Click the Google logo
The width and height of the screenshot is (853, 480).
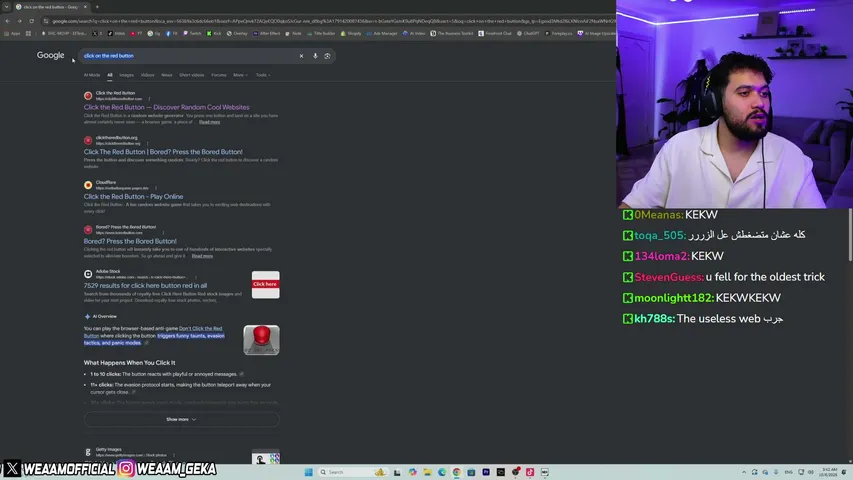[x=51, y=56]
